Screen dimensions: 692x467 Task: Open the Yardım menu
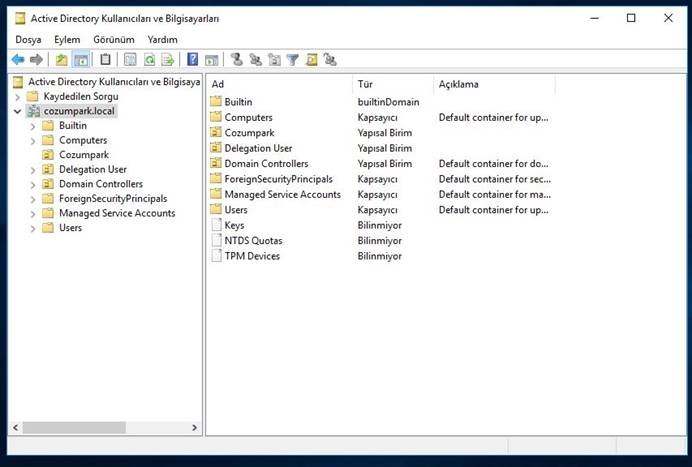[x=162, y=39]
